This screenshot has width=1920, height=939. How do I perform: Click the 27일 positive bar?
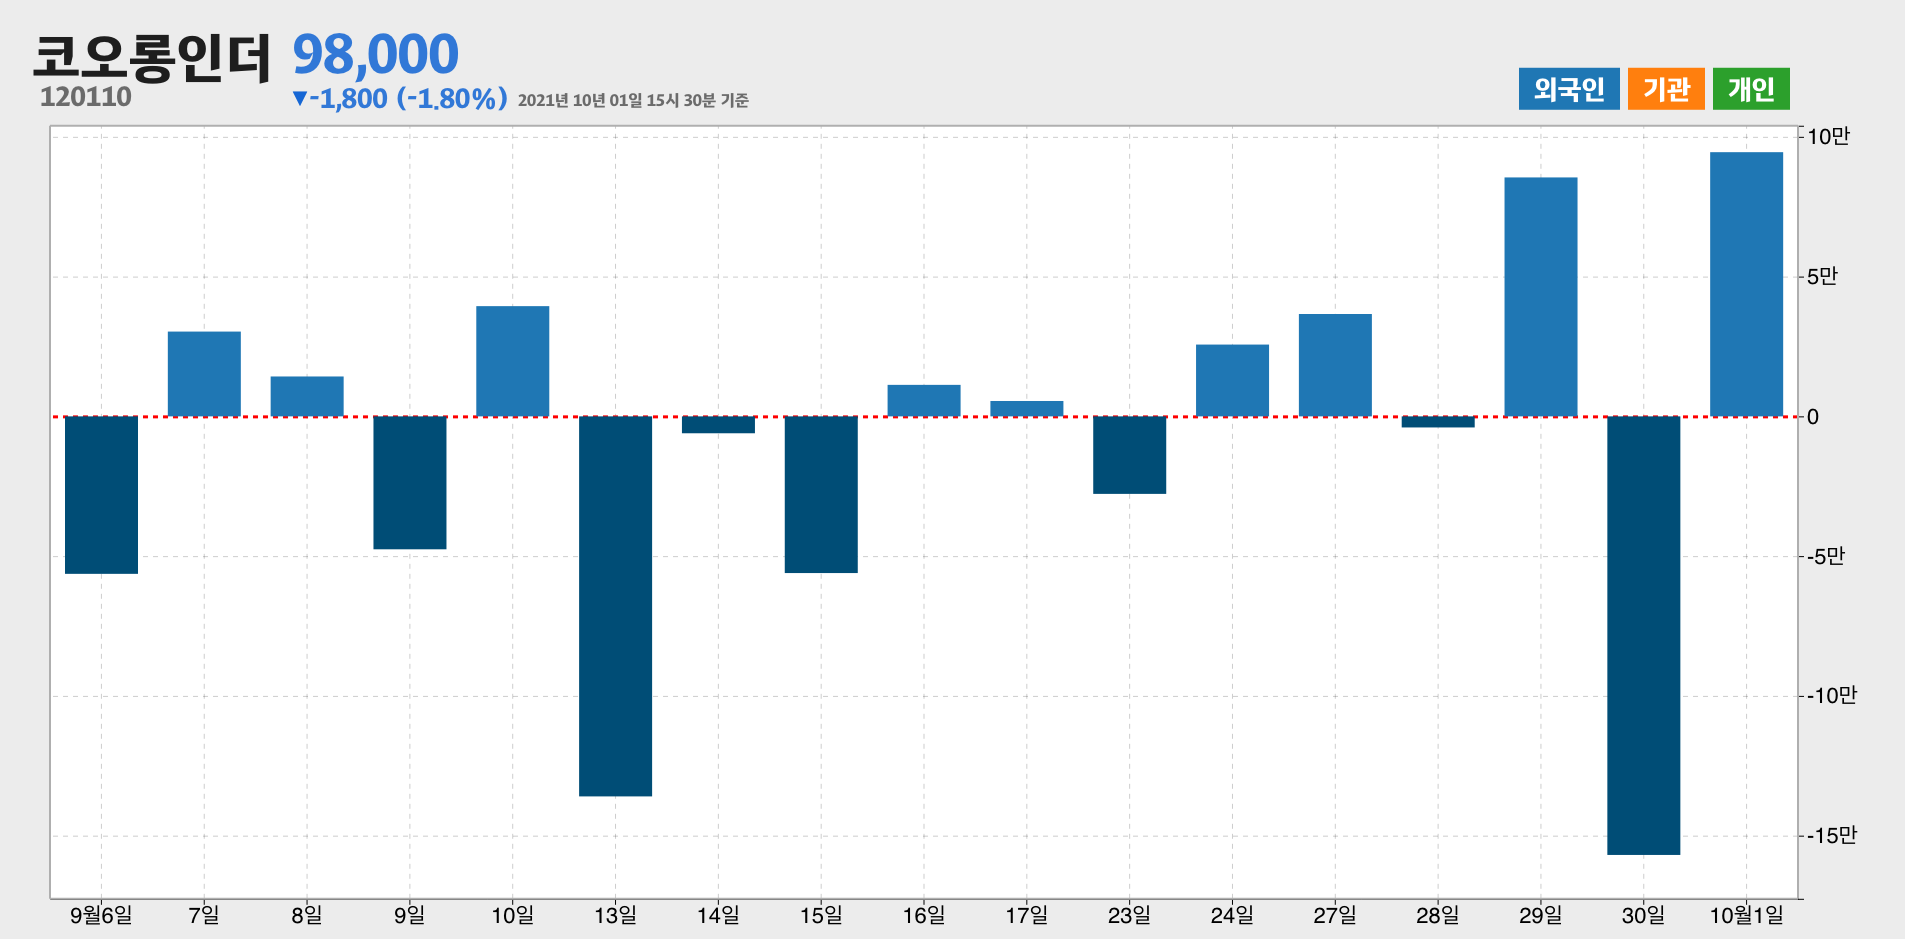coord(1335,365)
